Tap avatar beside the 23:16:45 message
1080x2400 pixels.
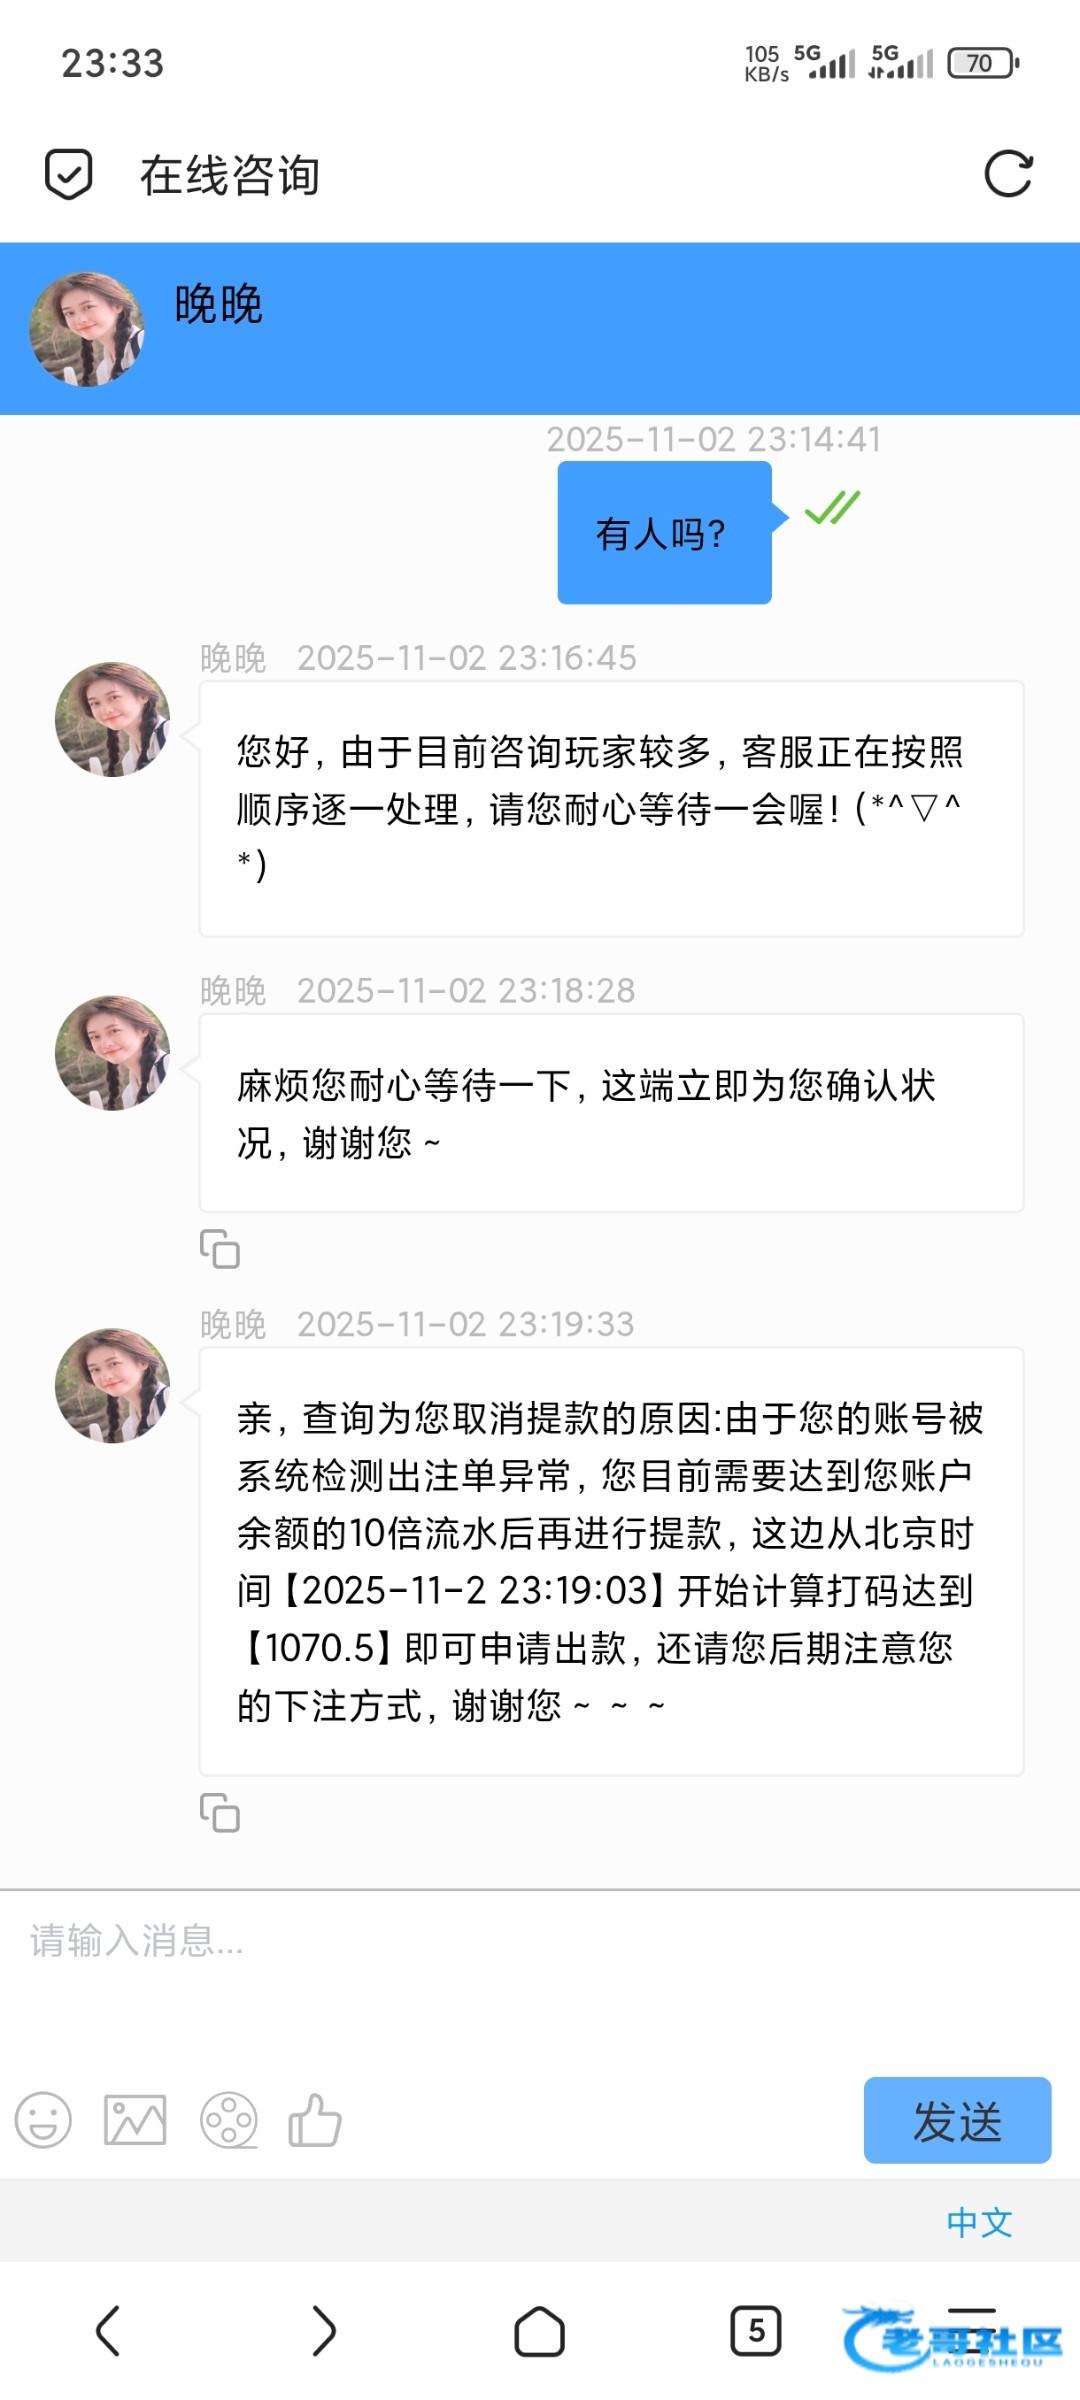pyautogui.click(x=112, y=719)
